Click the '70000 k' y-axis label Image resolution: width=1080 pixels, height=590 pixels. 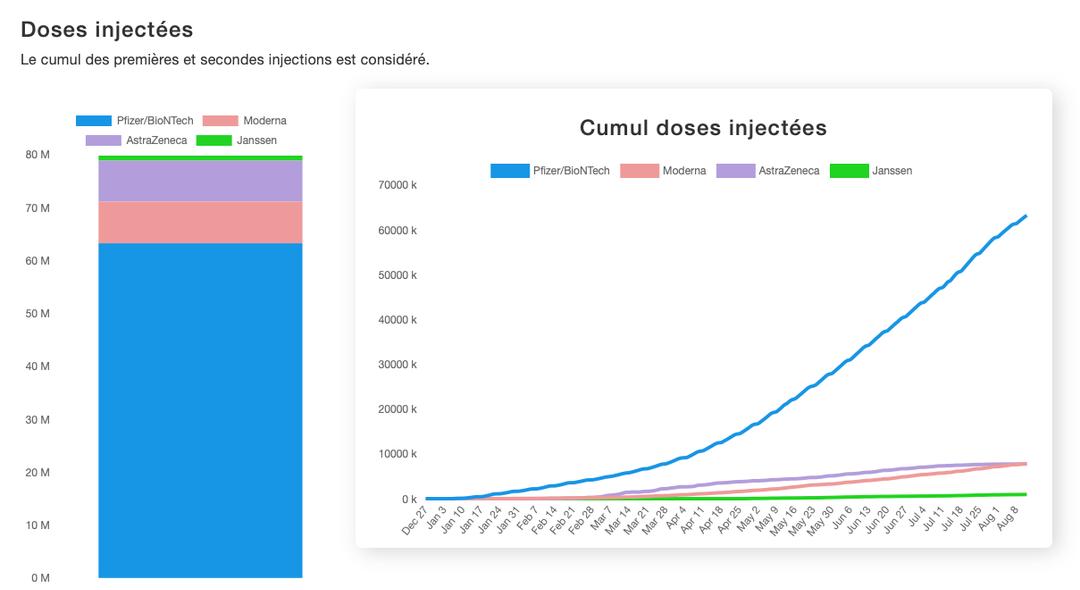tap(397, 185)
